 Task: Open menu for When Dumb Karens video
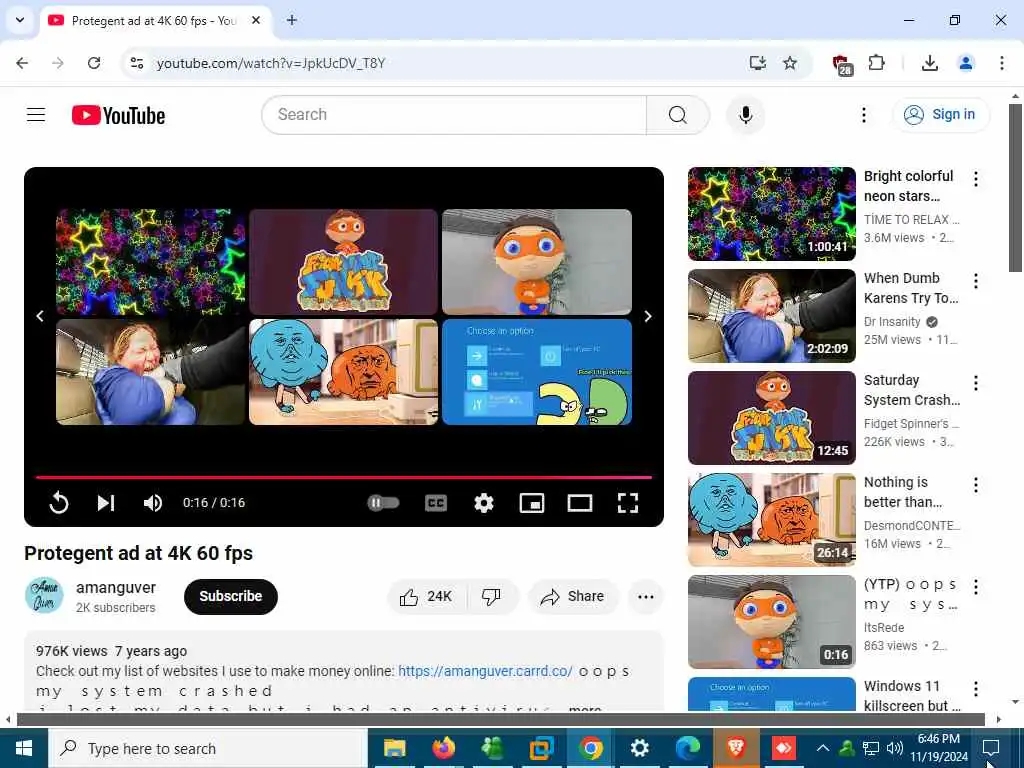point(976,281)
